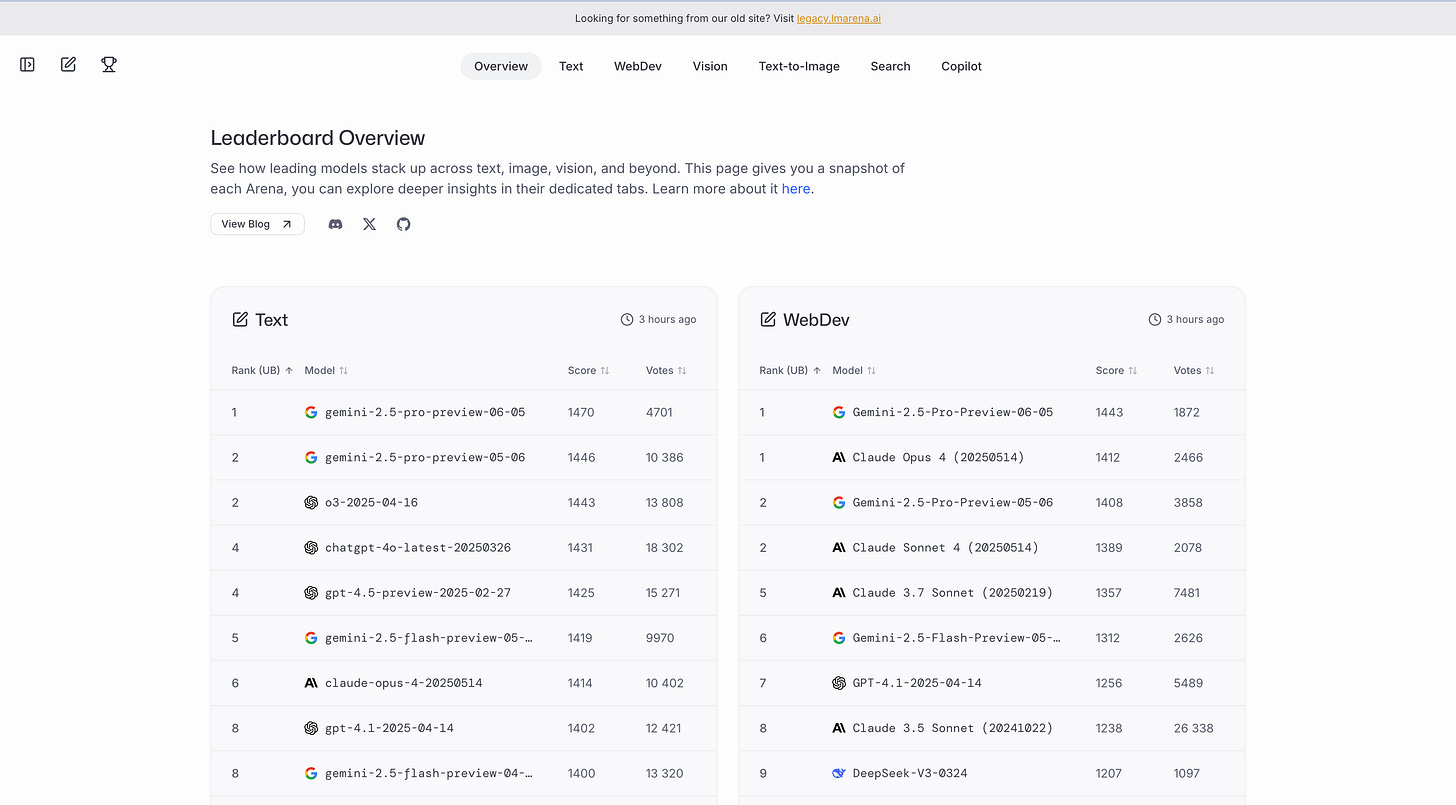This screenshot has width=1456, height=805.
Task: Click the View Blog button
Action: [257, 224]
